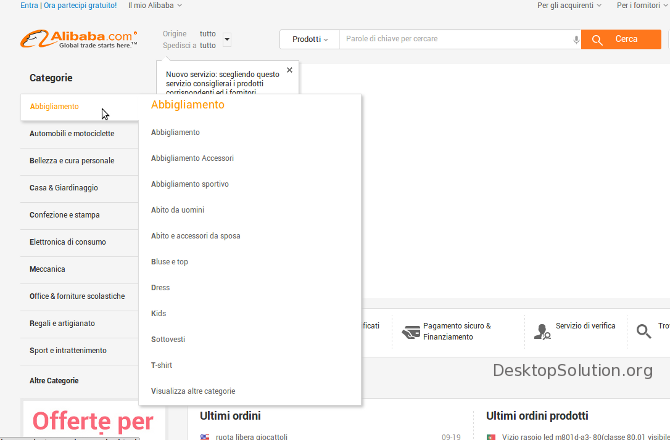The image size is (670, 440).
Task: Select Elettronica di consumo category
Action: tap(79, 242)
